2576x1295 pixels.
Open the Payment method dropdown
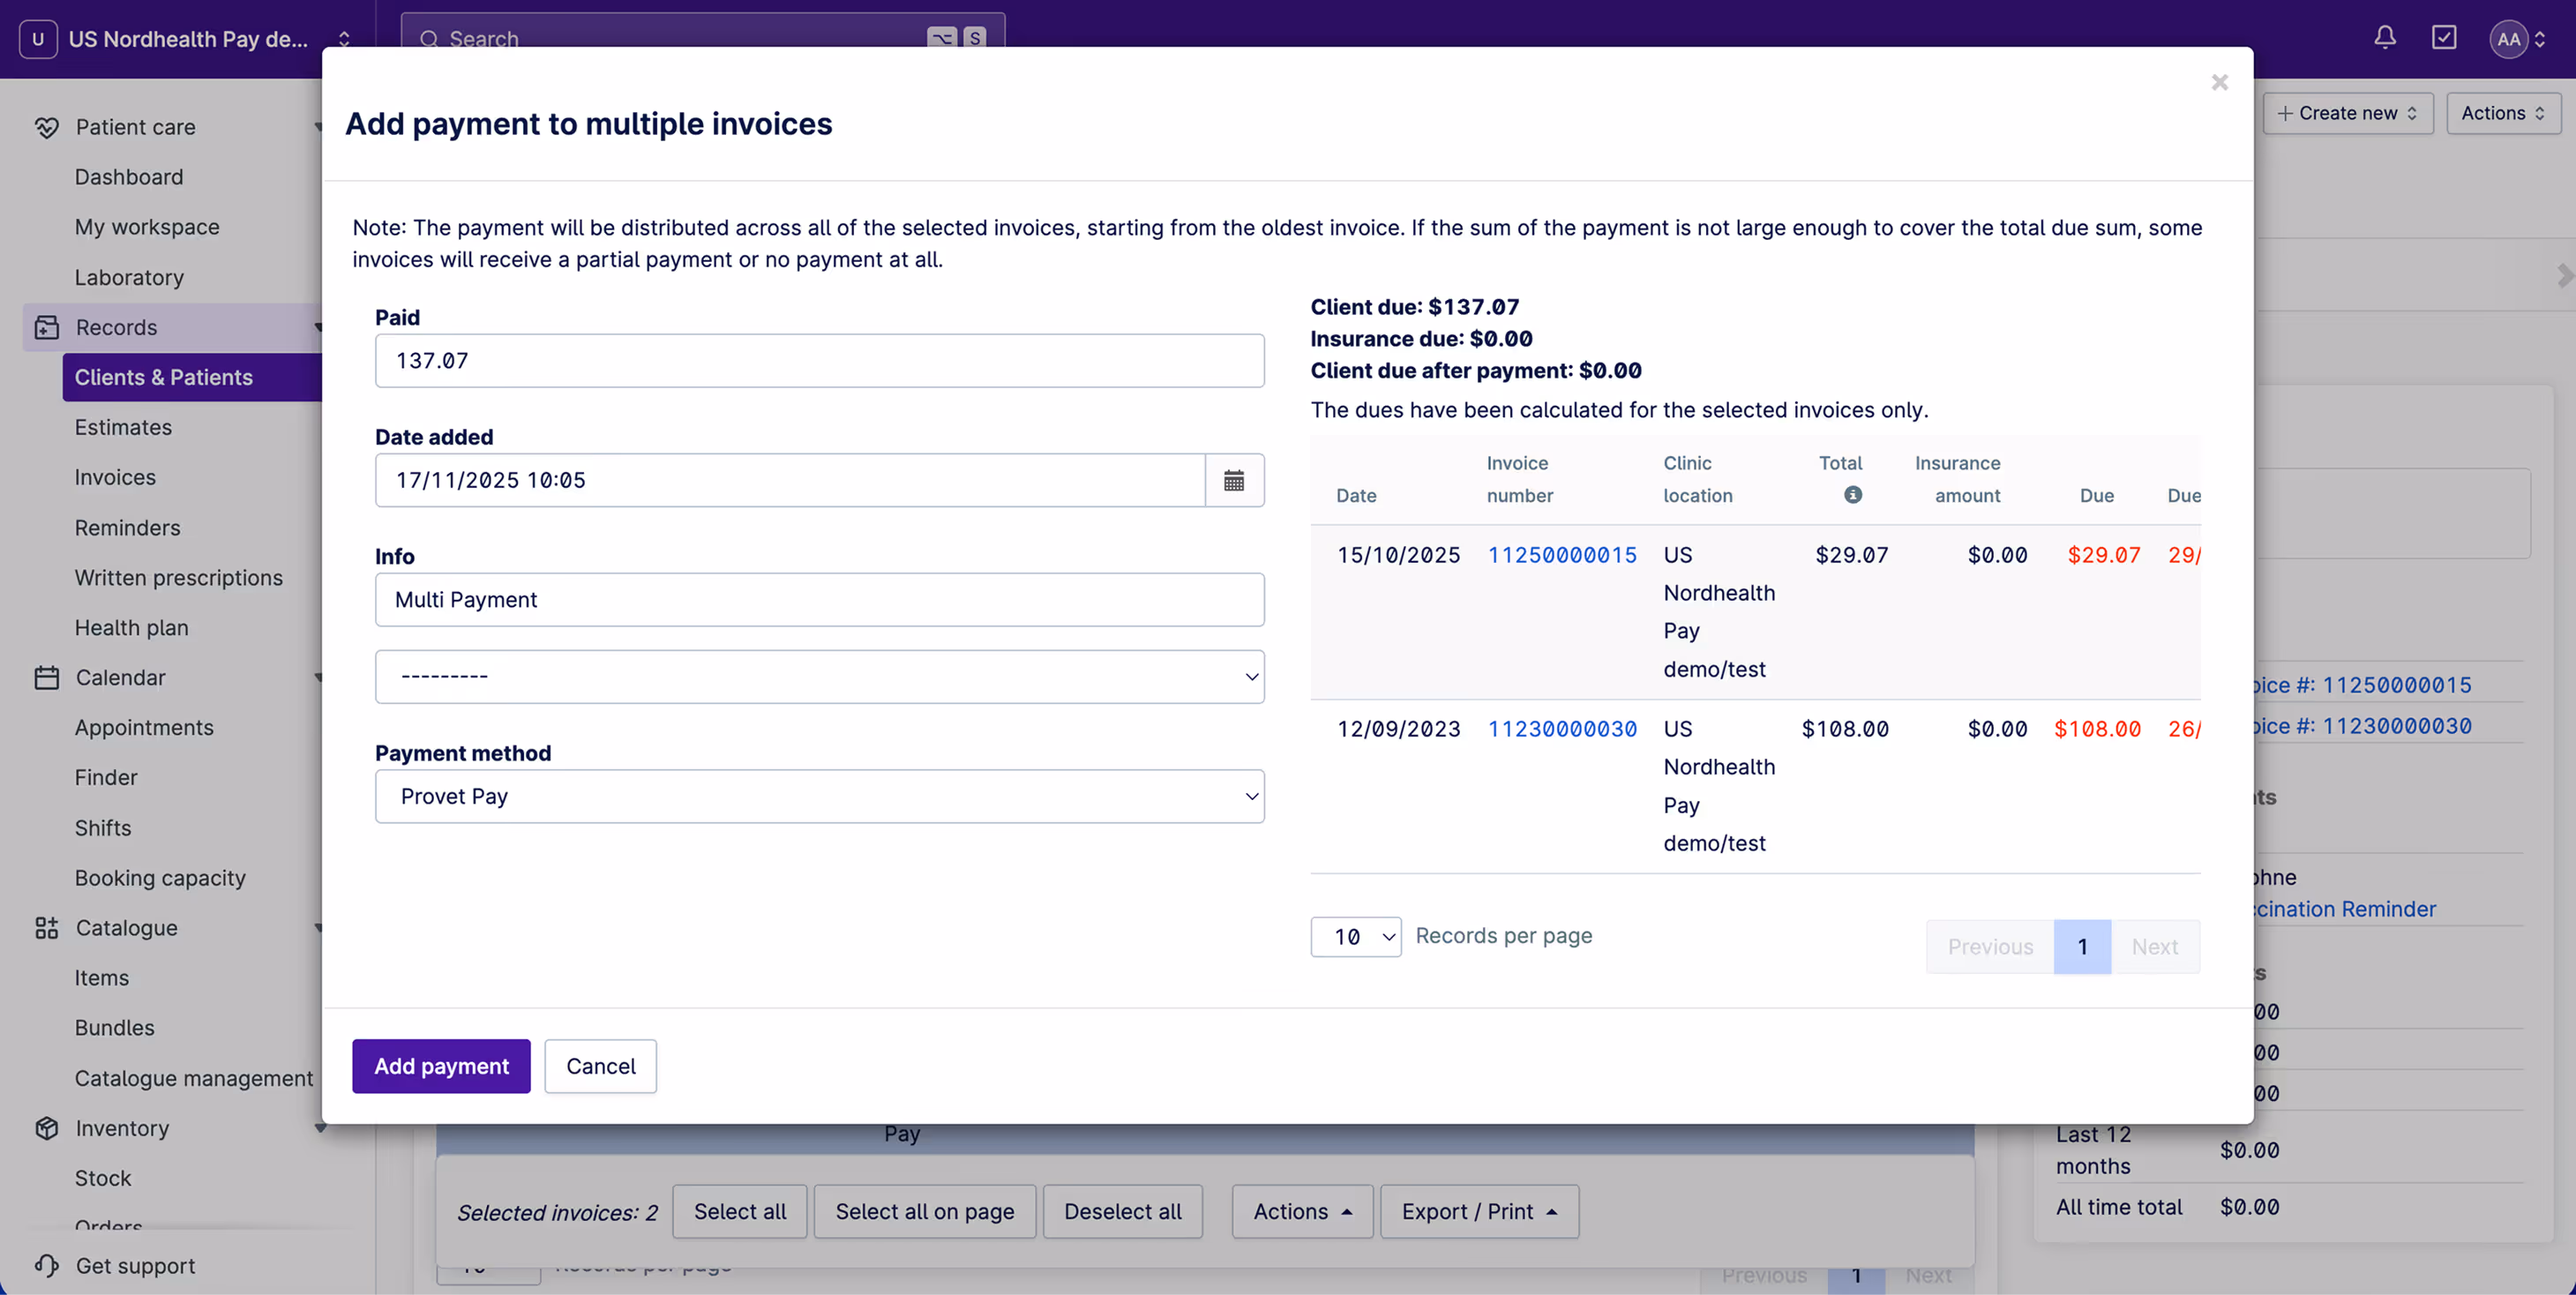[819, 796]
